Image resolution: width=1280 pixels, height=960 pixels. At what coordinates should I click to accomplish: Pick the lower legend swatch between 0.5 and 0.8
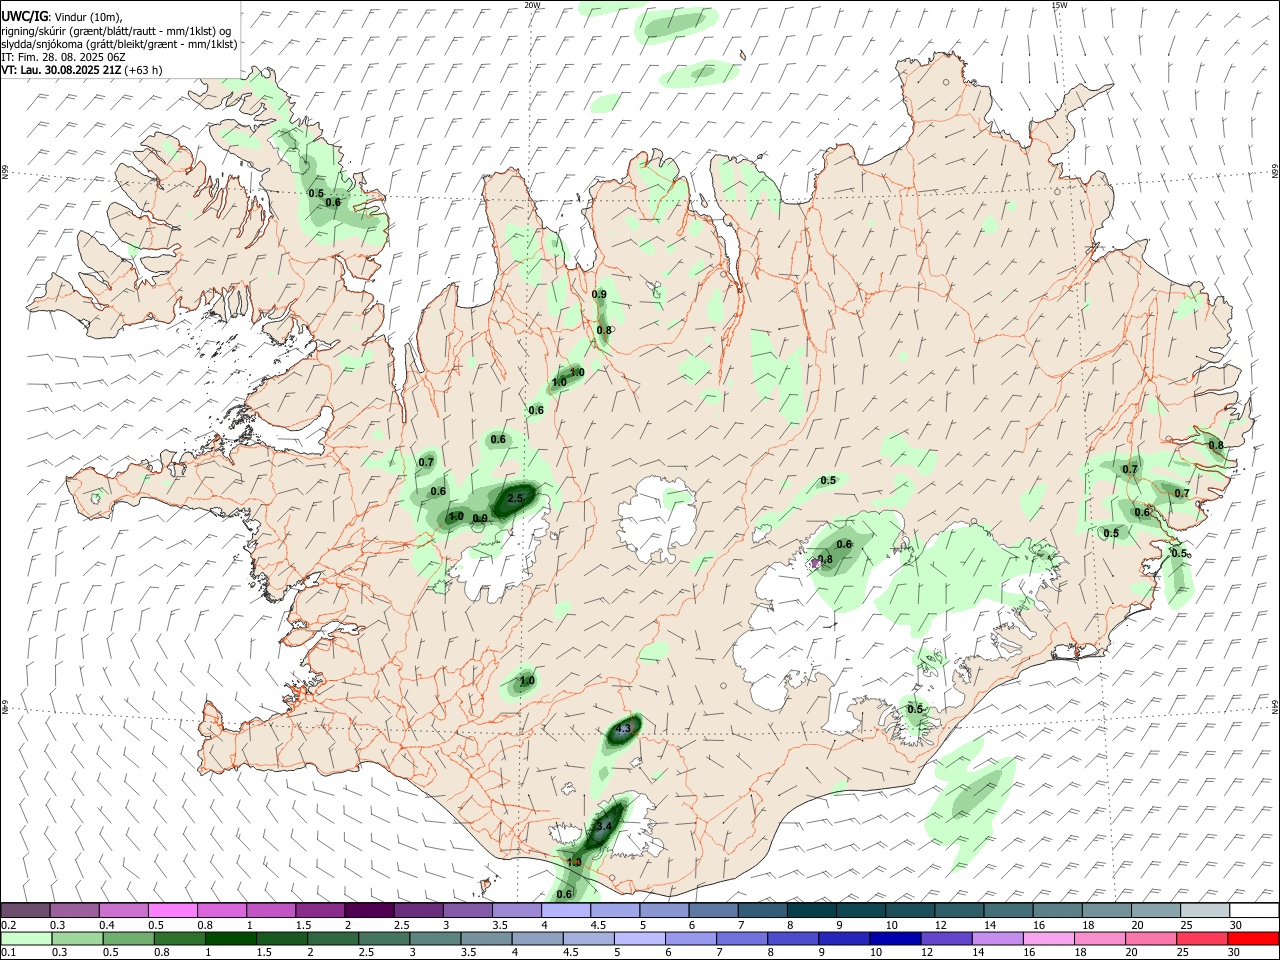128,938
